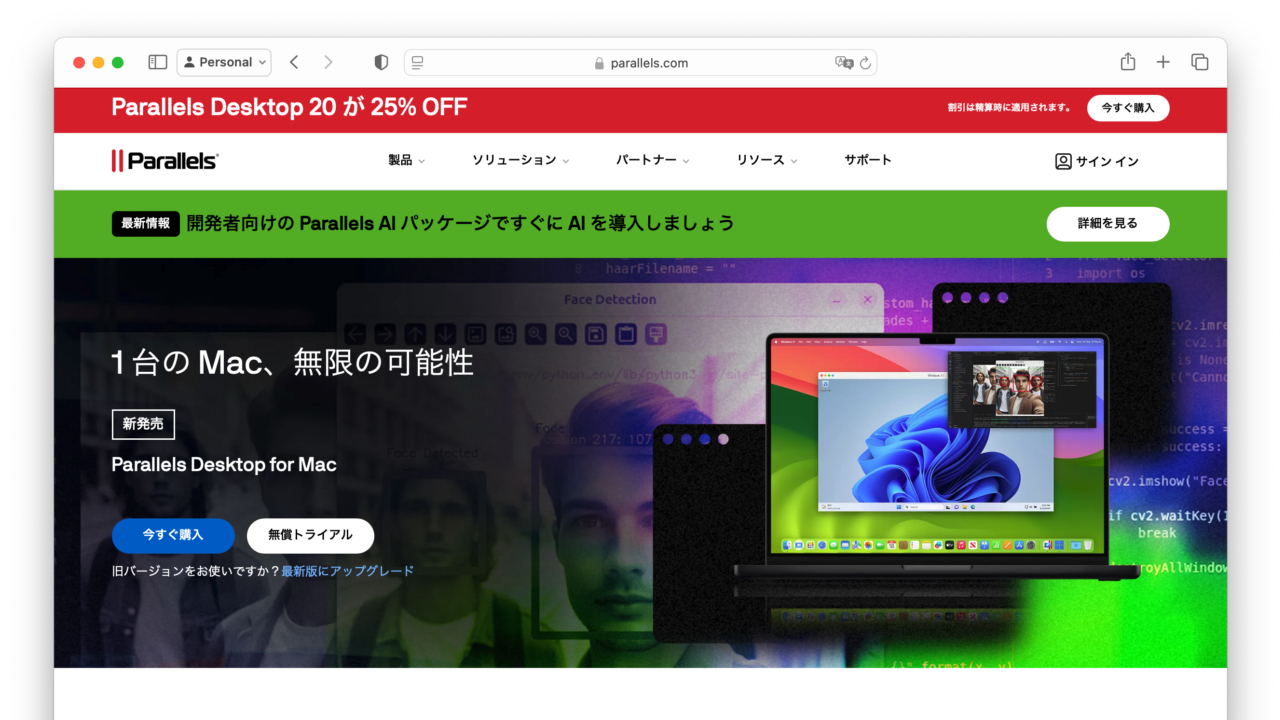Open the Personal profile dropdown

[224, 62]
